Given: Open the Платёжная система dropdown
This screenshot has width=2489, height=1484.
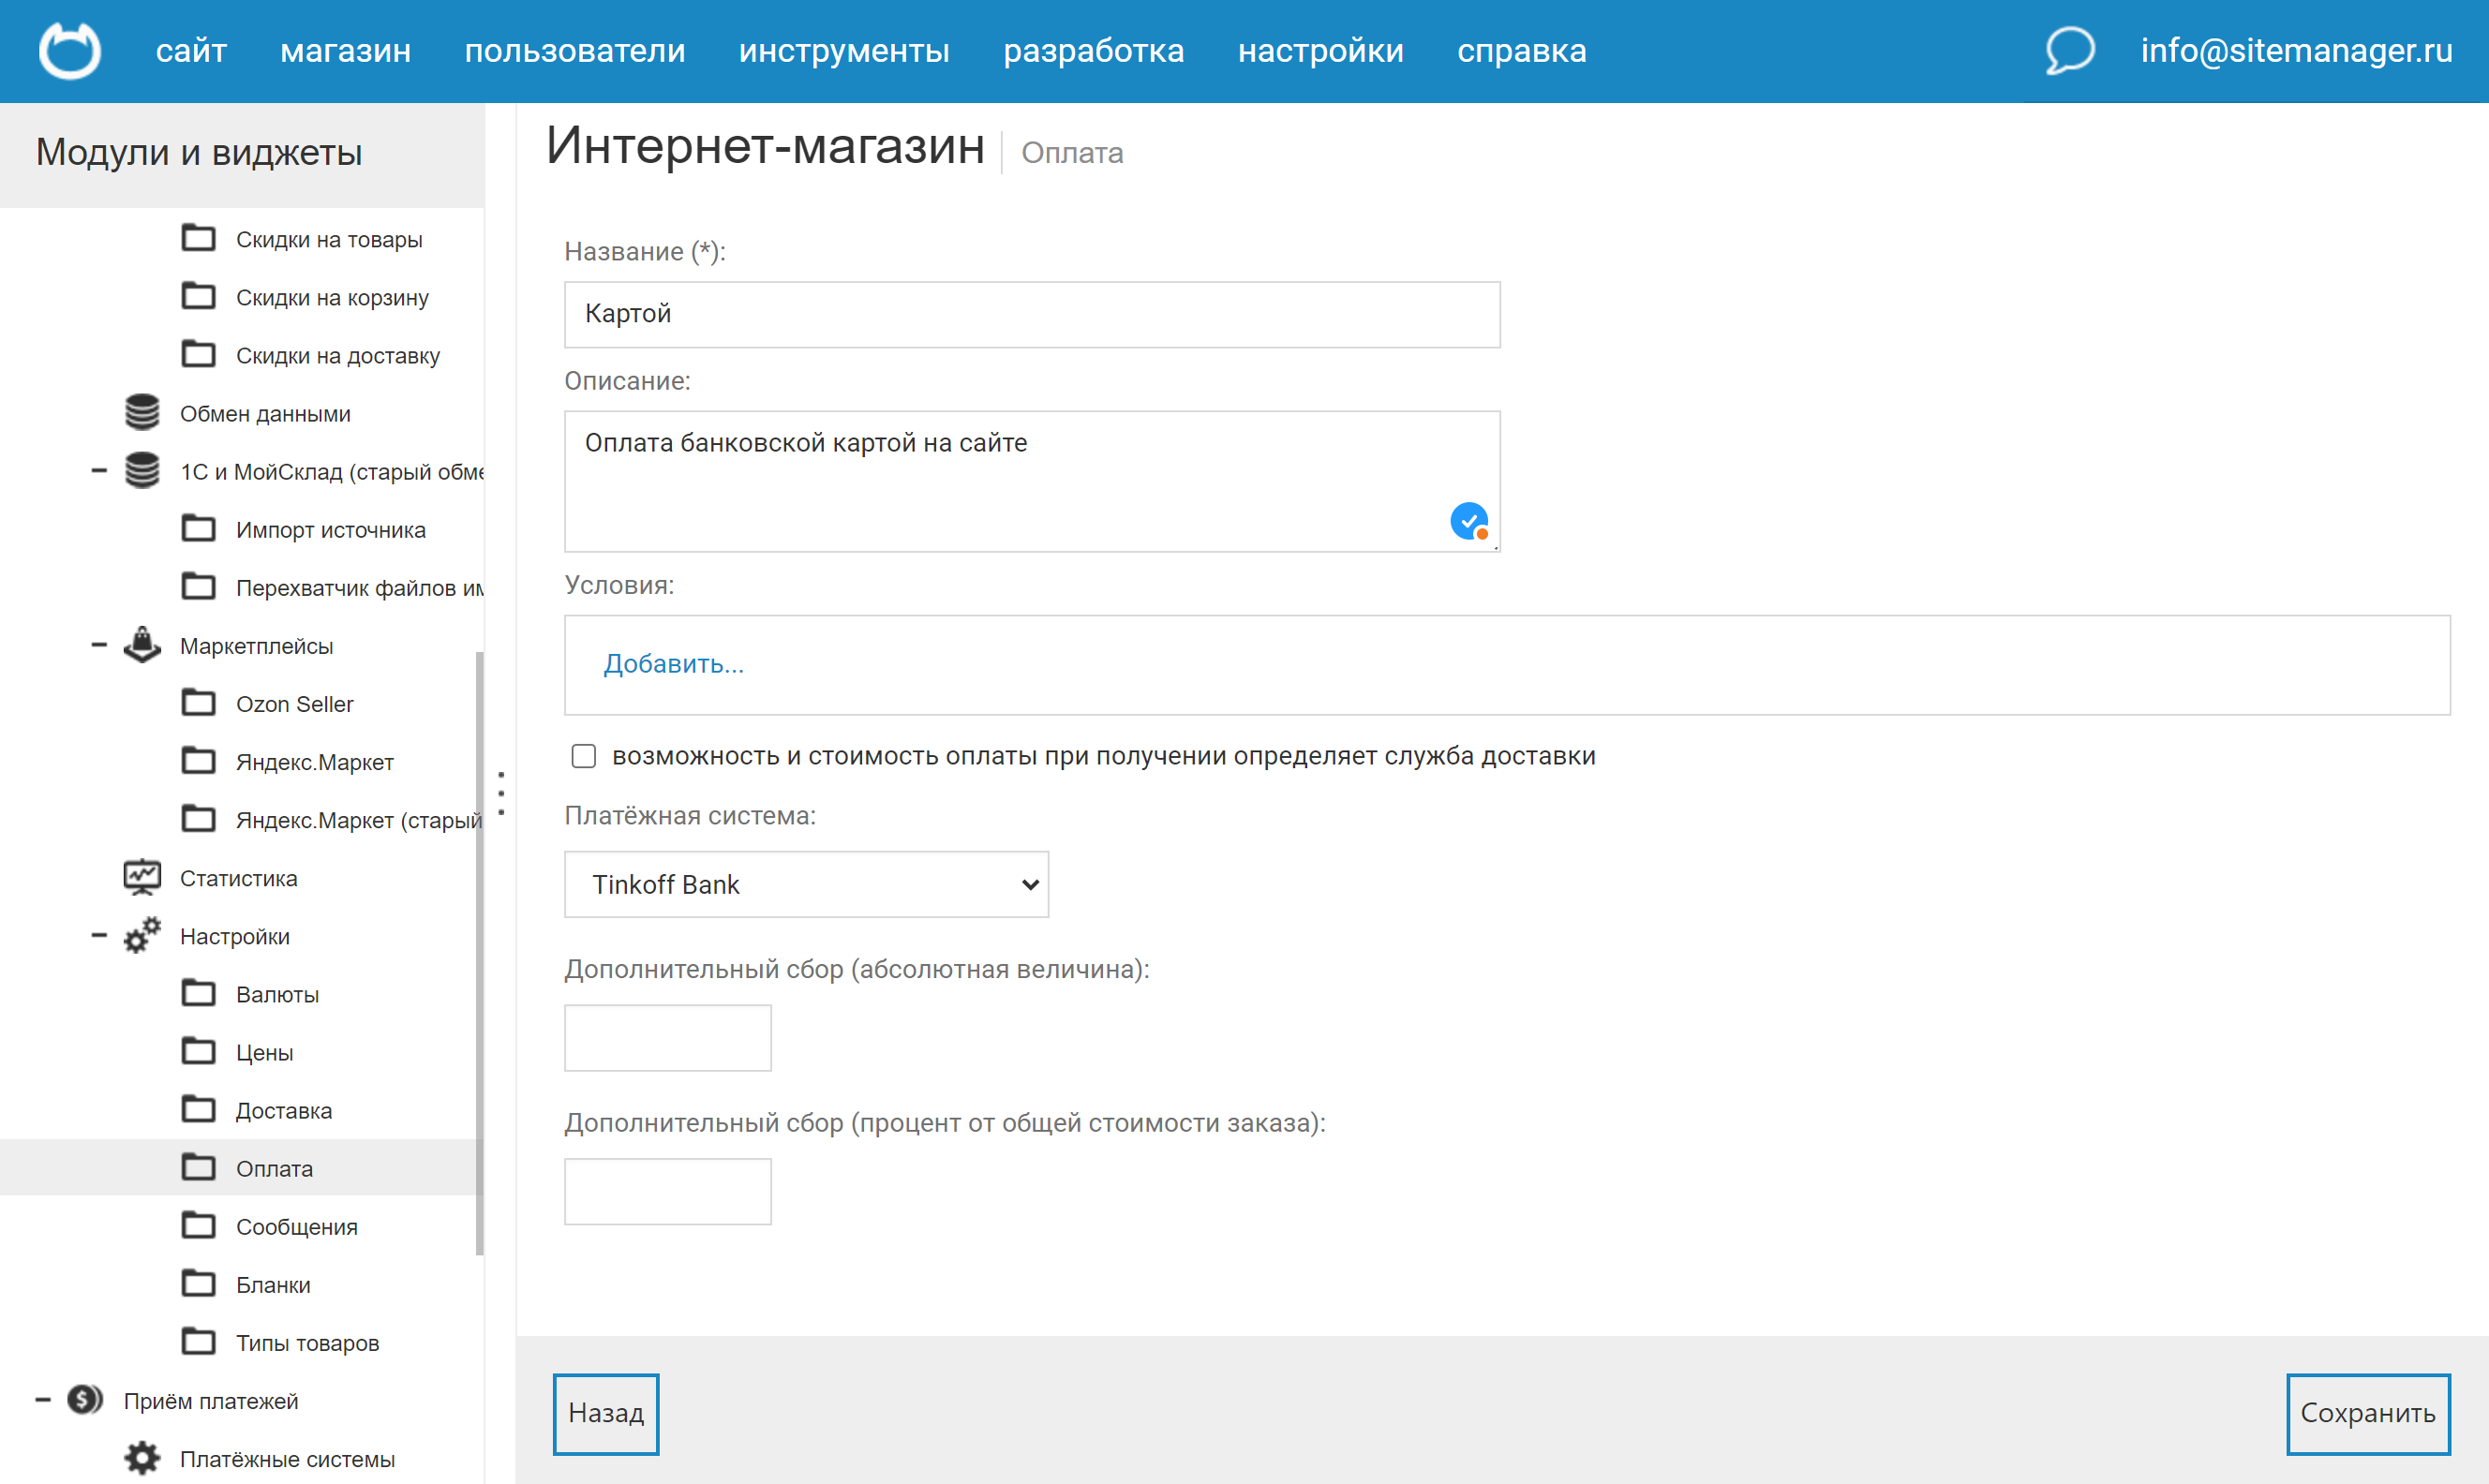Looking at the screenshot, I should [806, 884].
